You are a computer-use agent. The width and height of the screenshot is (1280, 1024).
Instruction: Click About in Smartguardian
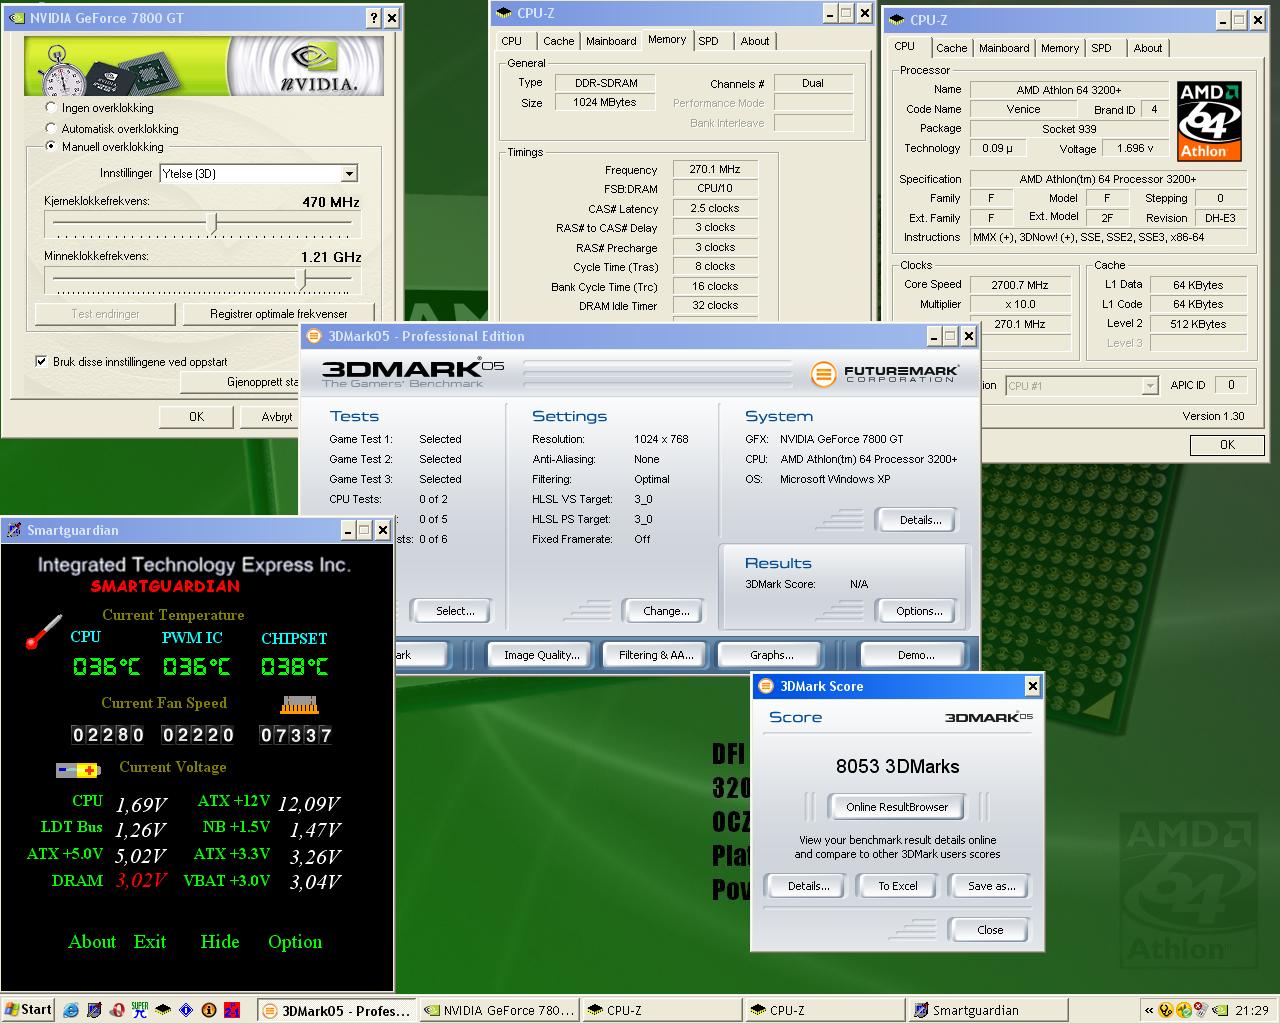(x=92, y=942)
